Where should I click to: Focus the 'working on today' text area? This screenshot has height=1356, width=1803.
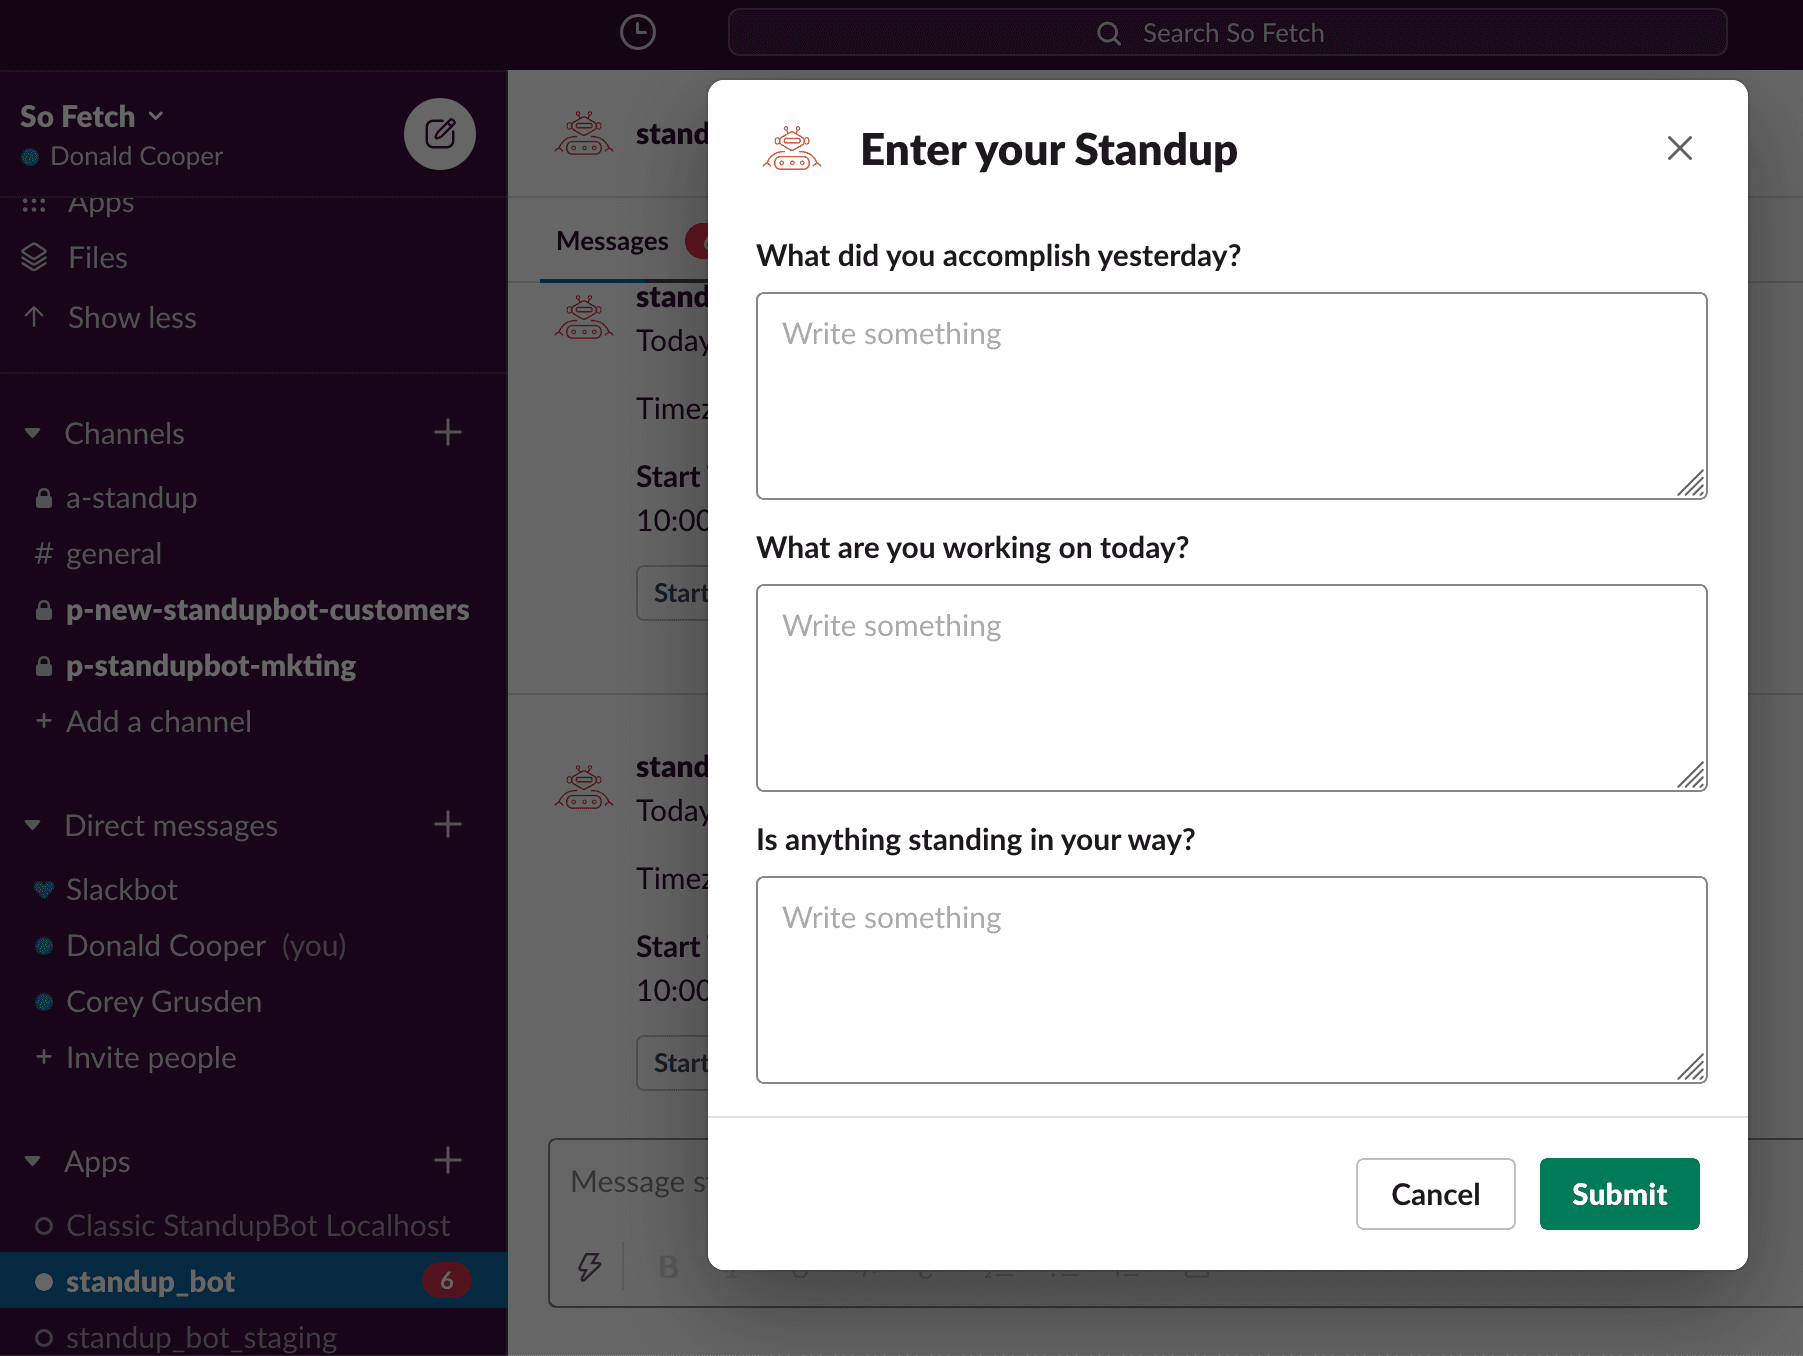[1231, 688]
